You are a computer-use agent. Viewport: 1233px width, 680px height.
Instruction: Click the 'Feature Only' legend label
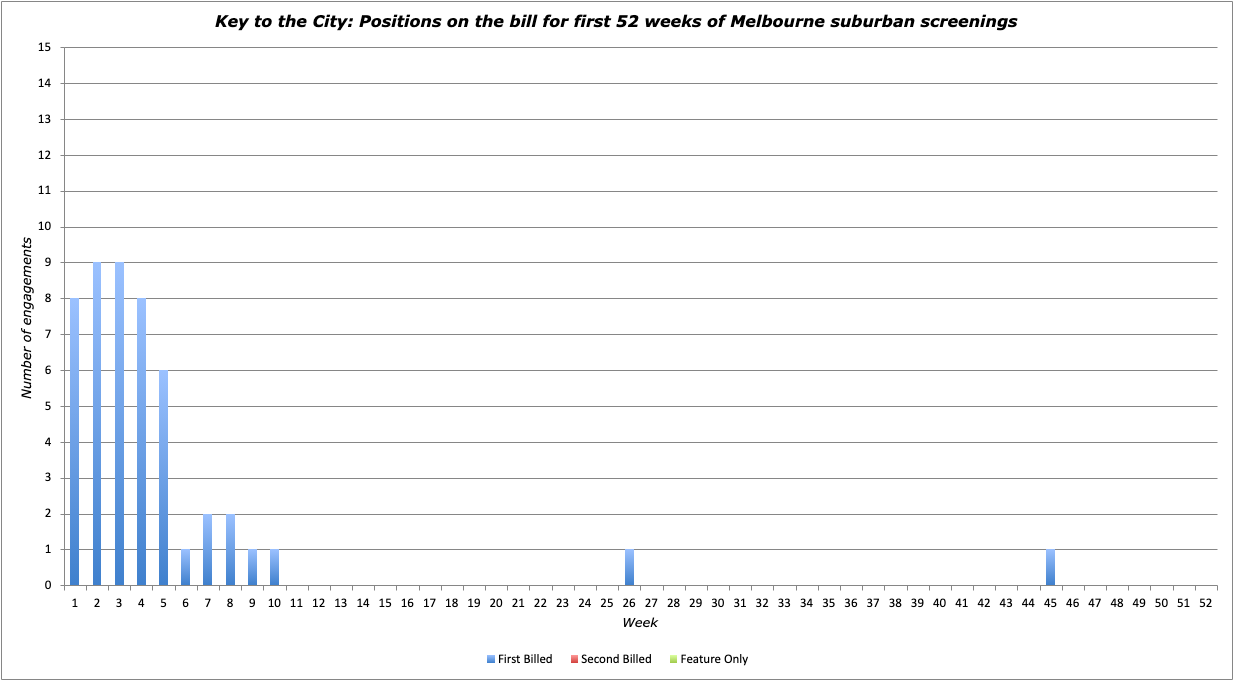[x=714, y=660]
